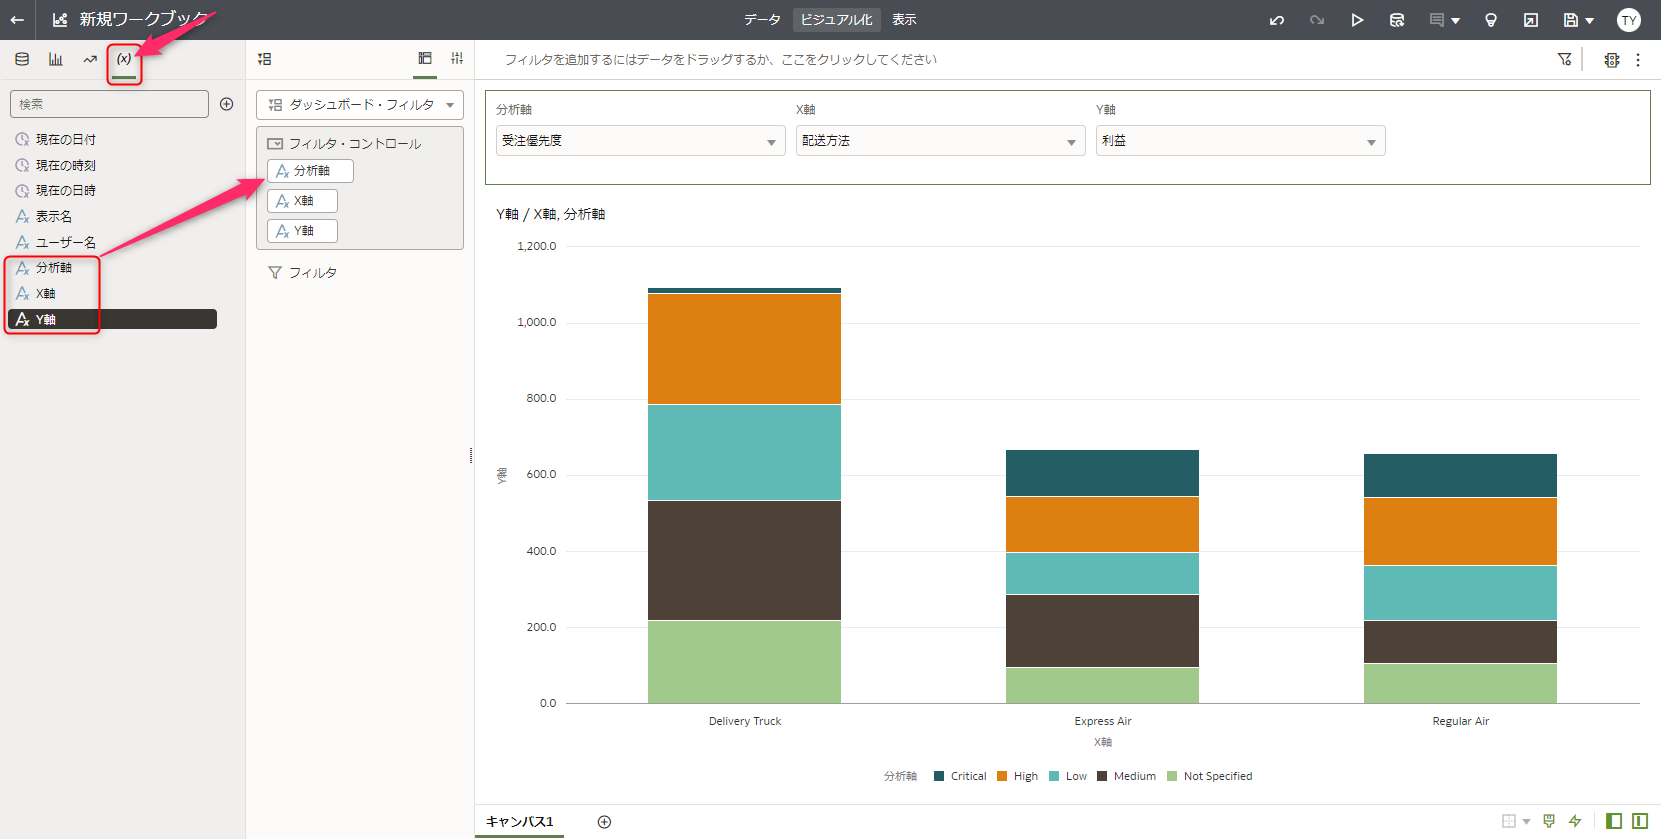
Task: Click the High legend color swatch
Action: [1002, 776]
